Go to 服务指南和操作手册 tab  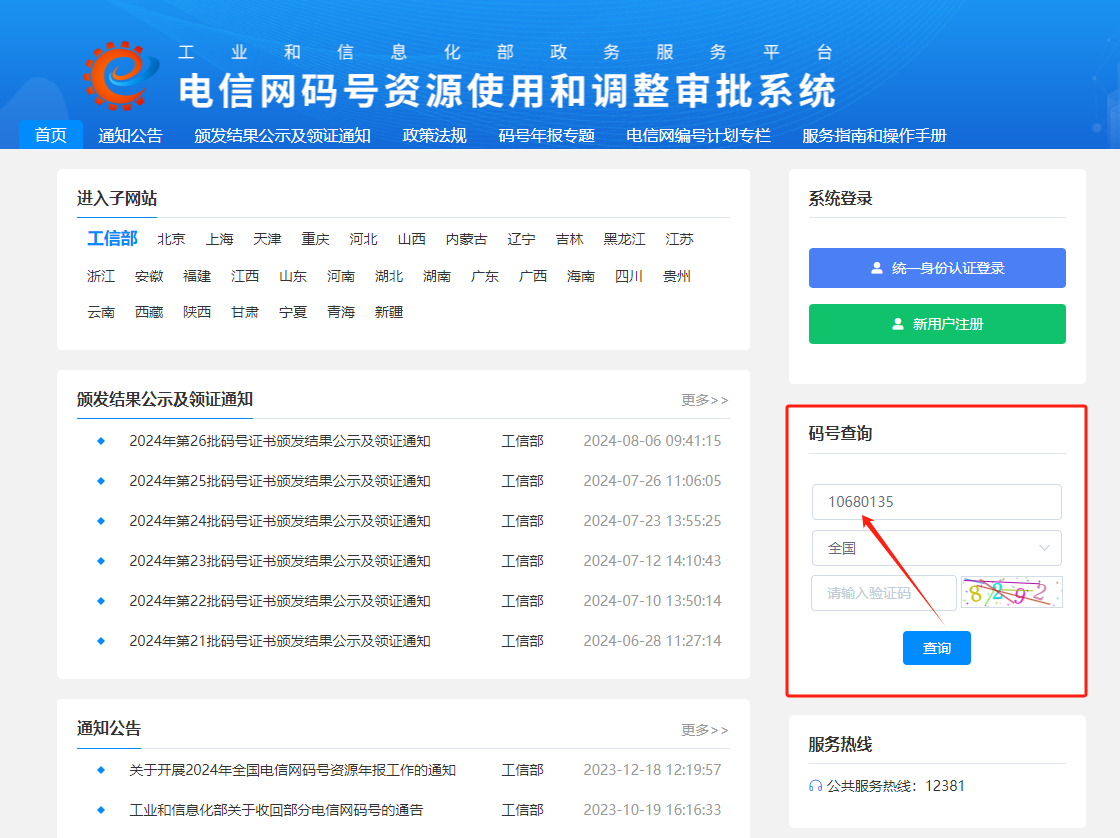[x=874, y=136]
